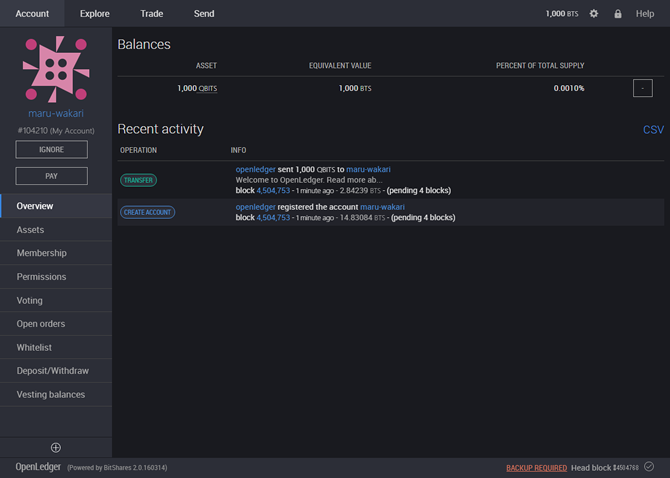
Task: Download activity as CSV
Action: pos(653,130)
